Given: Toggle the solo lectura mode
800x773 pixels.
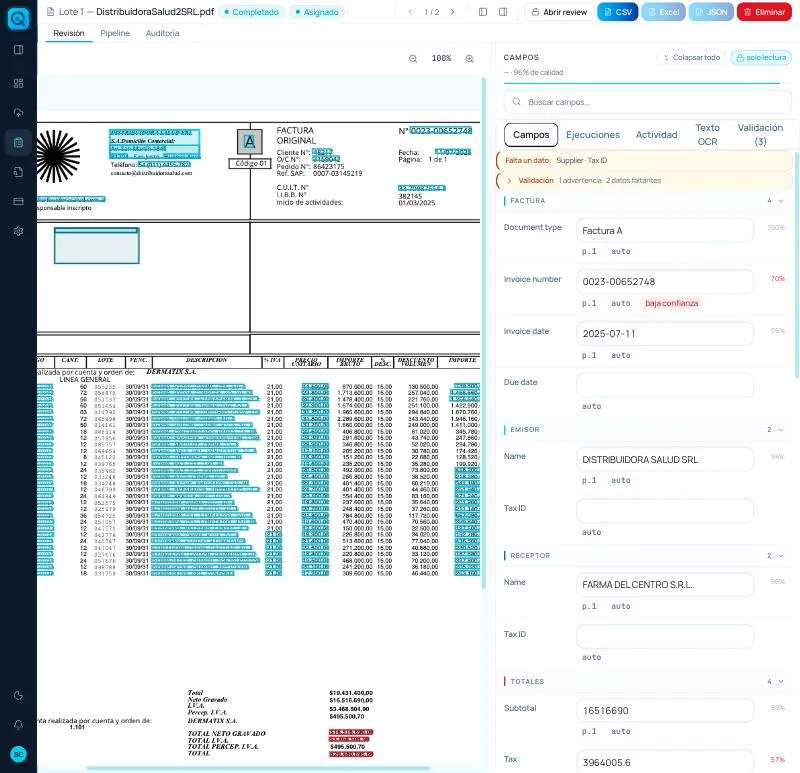Looking at the screenshot, I should tap(761, 58).
